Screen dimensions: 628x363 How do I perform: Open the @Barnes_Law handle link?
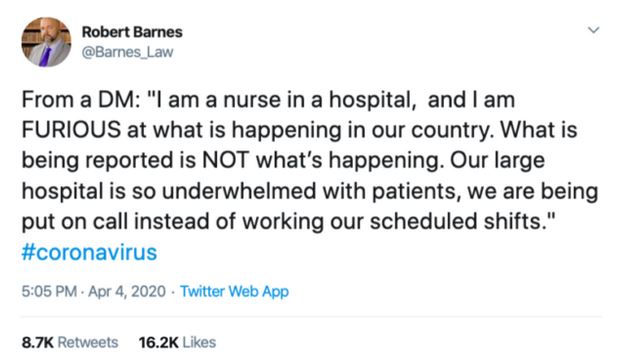tap(127, 52)
